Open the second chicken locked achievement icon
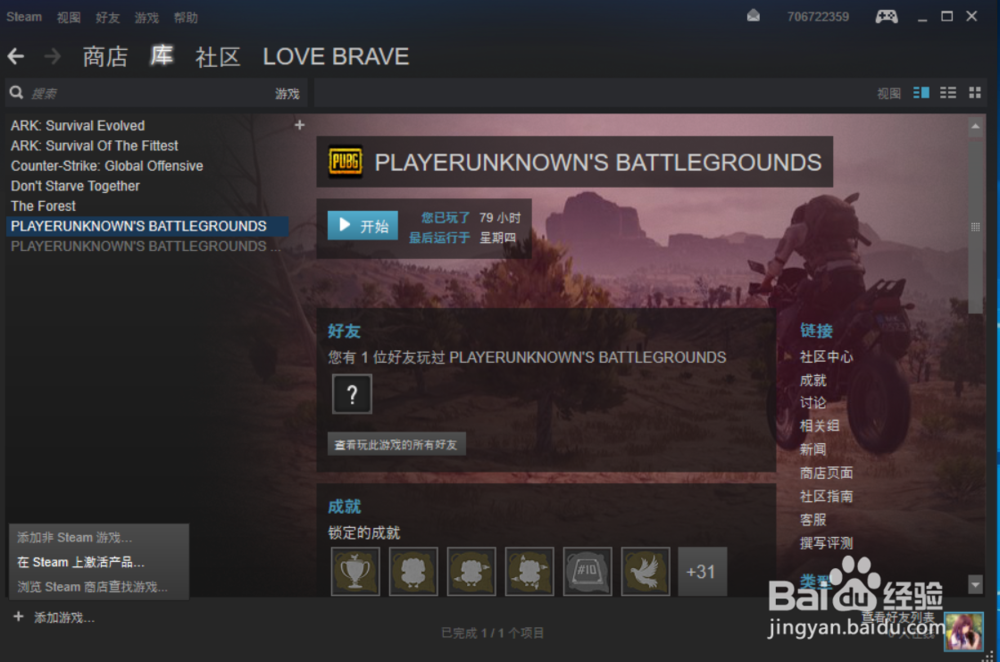The image size is (1000, 662). pos(471,571)
